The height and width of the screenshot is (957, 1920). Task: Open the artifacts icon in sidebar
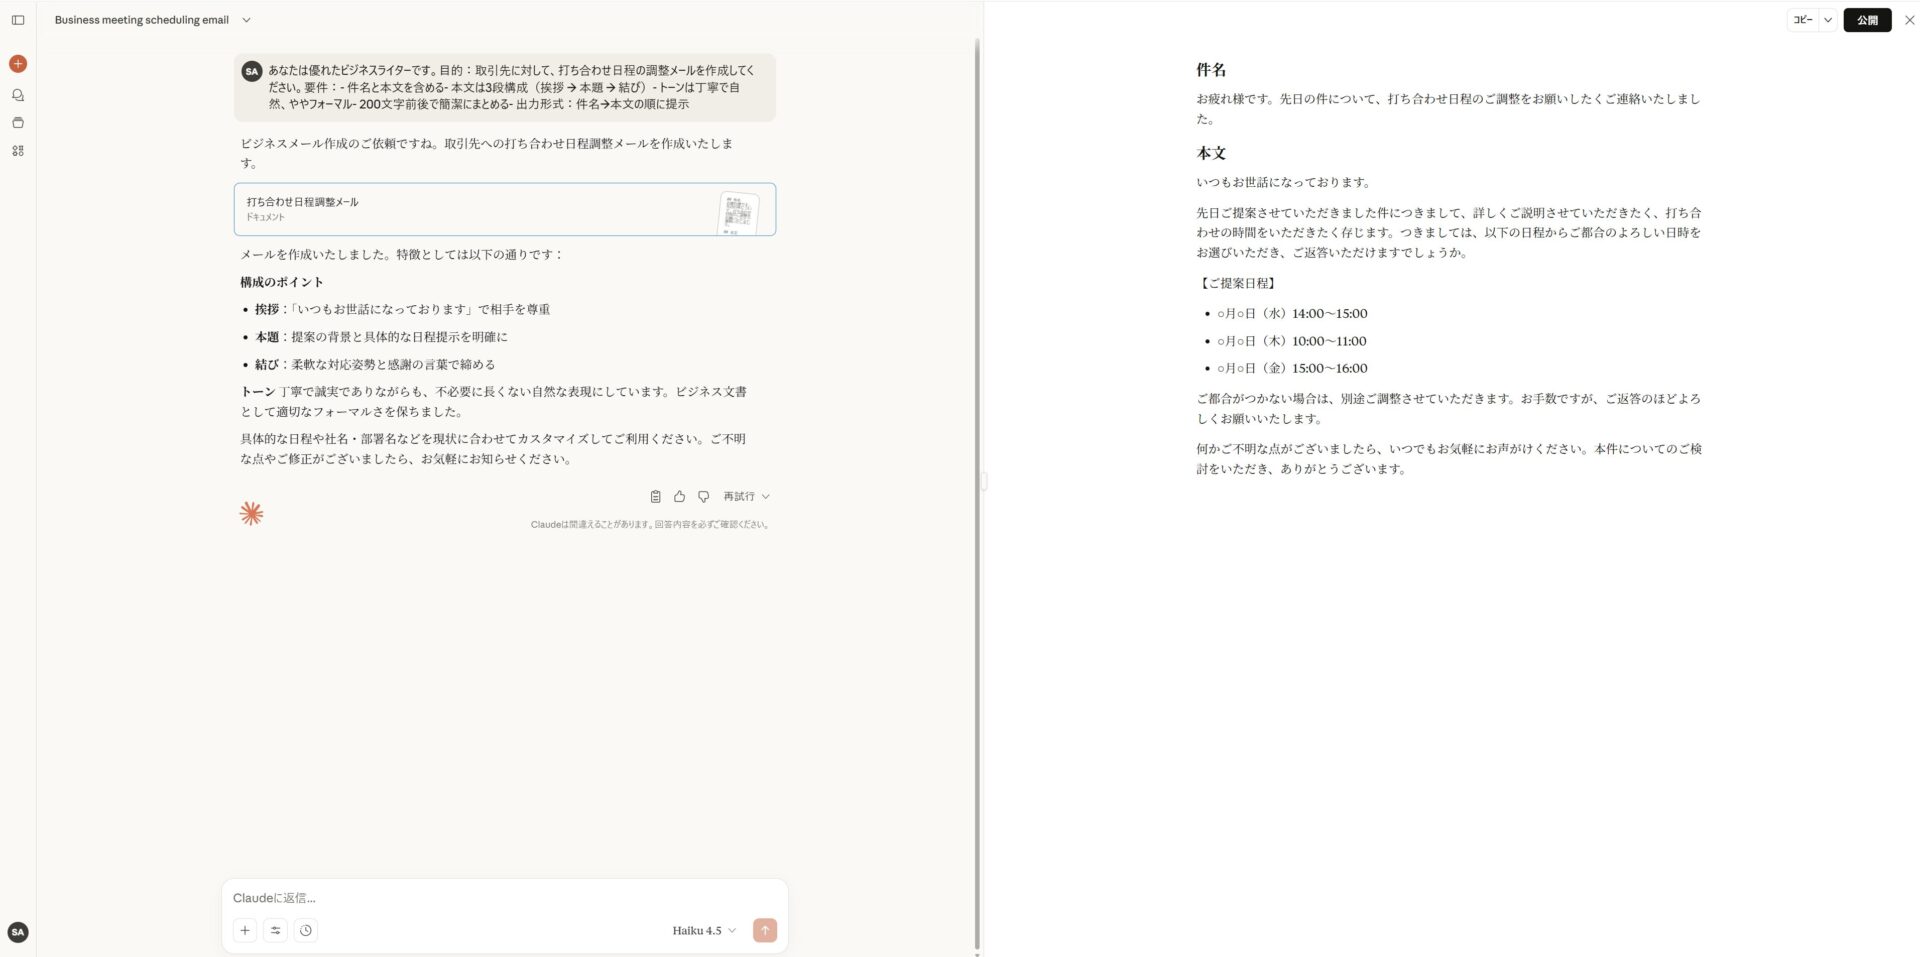click(x=18, y=151)
